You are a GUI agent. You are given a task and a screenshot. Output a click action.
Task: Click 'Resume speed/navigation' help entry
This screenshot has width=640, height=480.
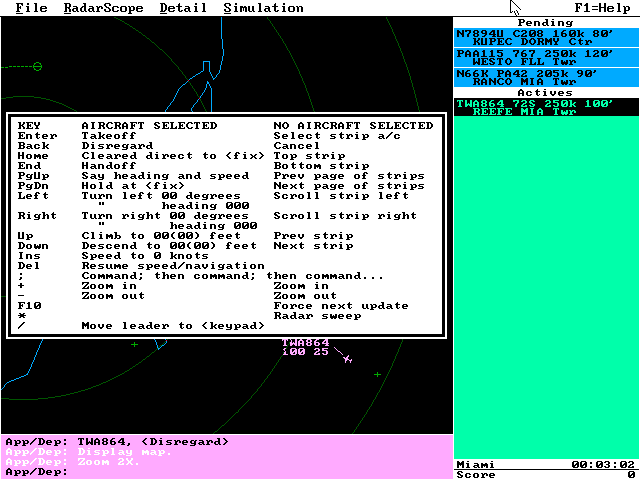[173, 265]
